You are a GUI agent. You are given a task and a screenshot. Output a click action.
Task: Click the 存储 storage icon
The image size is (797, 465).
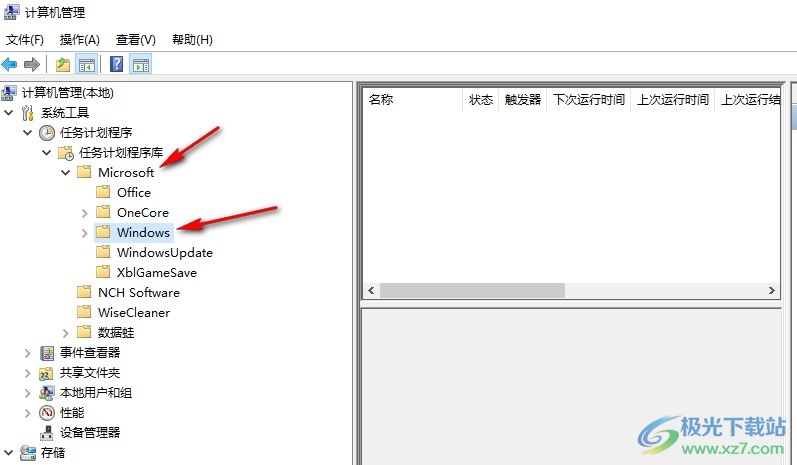pyautogui.click(x=28, y=452)
